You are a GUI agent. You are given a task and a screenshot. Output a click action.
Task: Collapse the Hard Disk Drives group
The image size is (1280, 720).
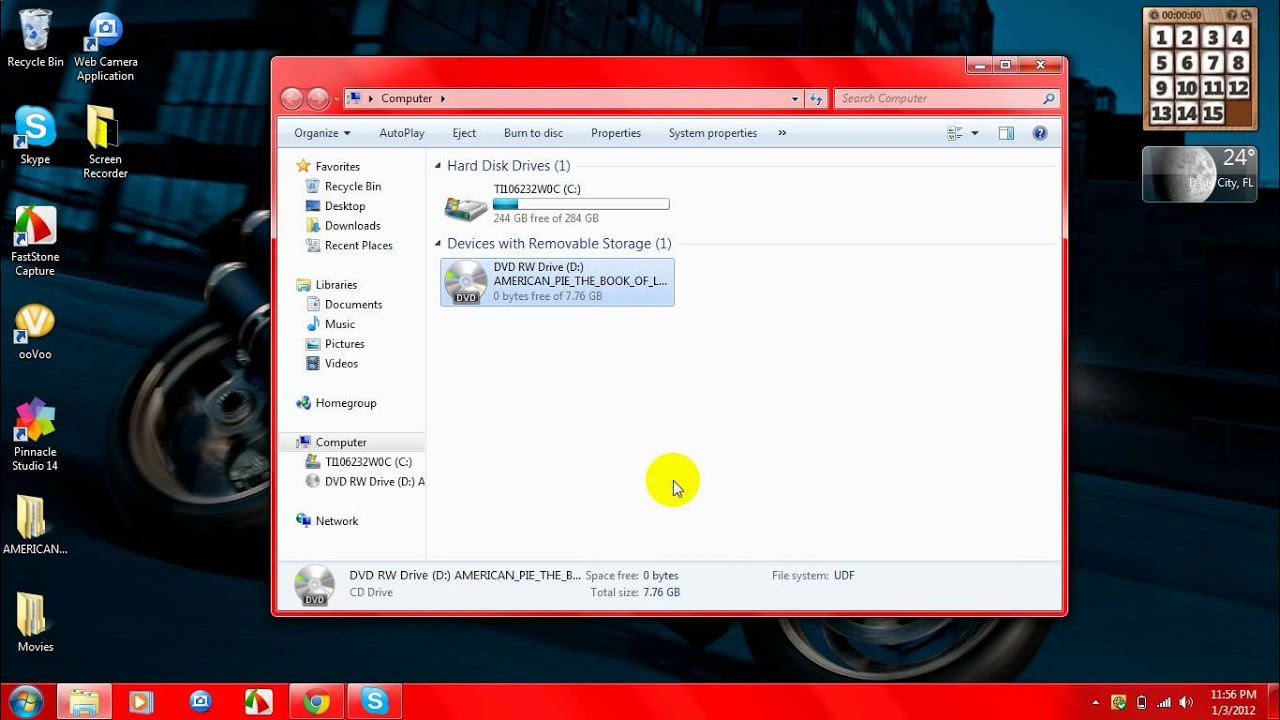[x=438, y=166]
